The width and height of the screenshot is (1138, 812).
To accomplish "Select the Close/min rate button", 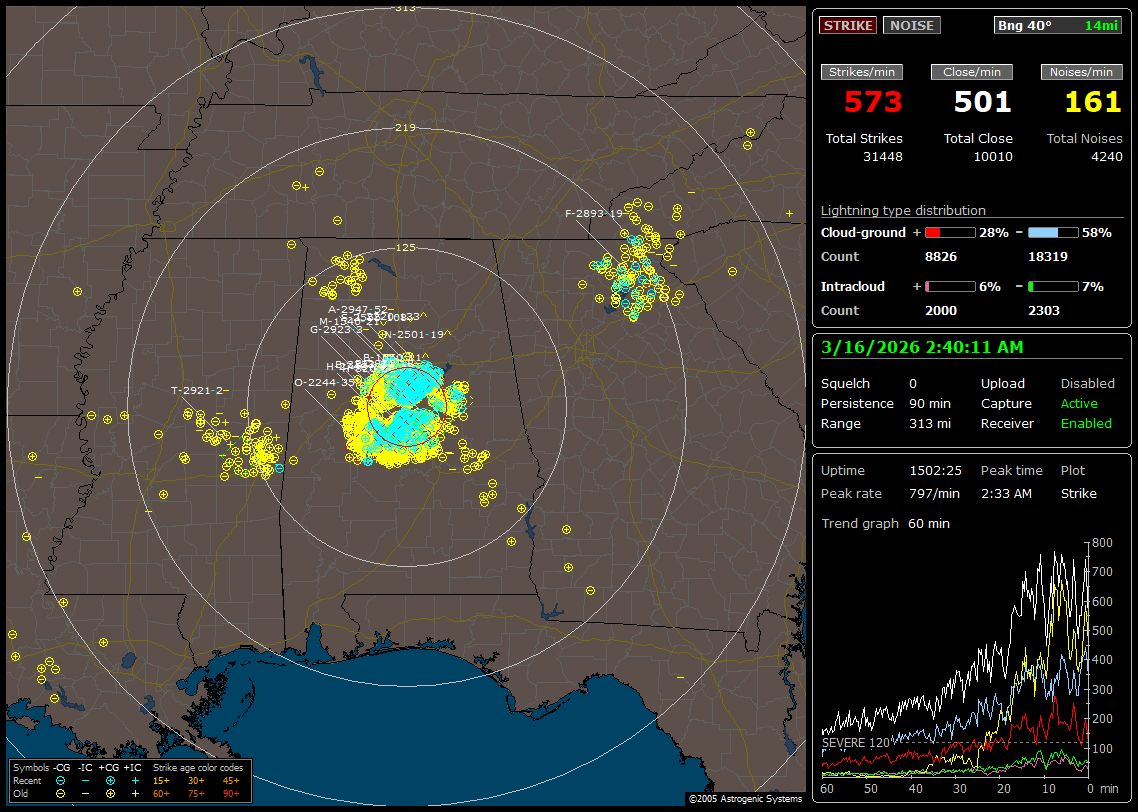I will click(x=972, y=72).
